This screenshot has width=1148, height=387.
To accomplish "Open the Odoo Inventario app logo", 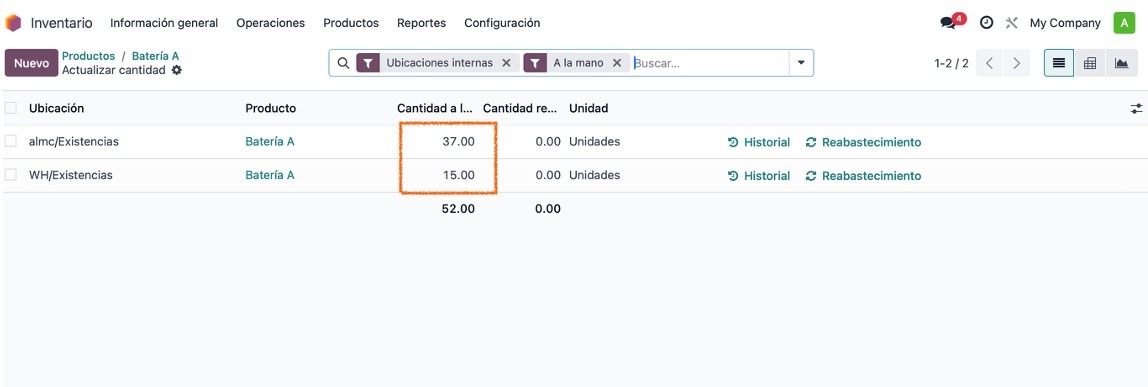I will click(13, 23).
